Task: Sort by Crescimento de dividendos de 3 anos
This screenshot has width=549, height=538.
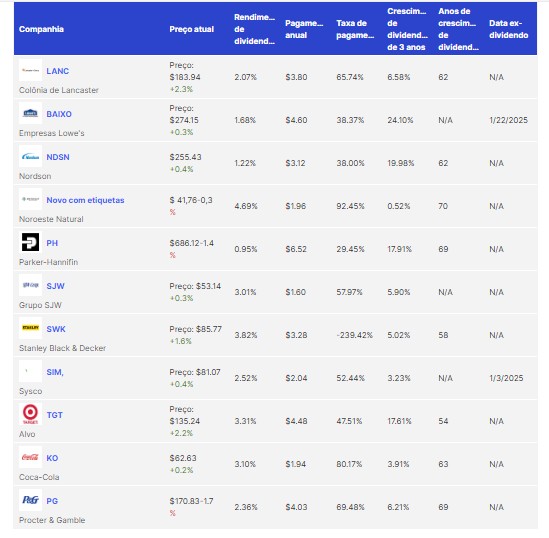Action: (x=407, y=29)
